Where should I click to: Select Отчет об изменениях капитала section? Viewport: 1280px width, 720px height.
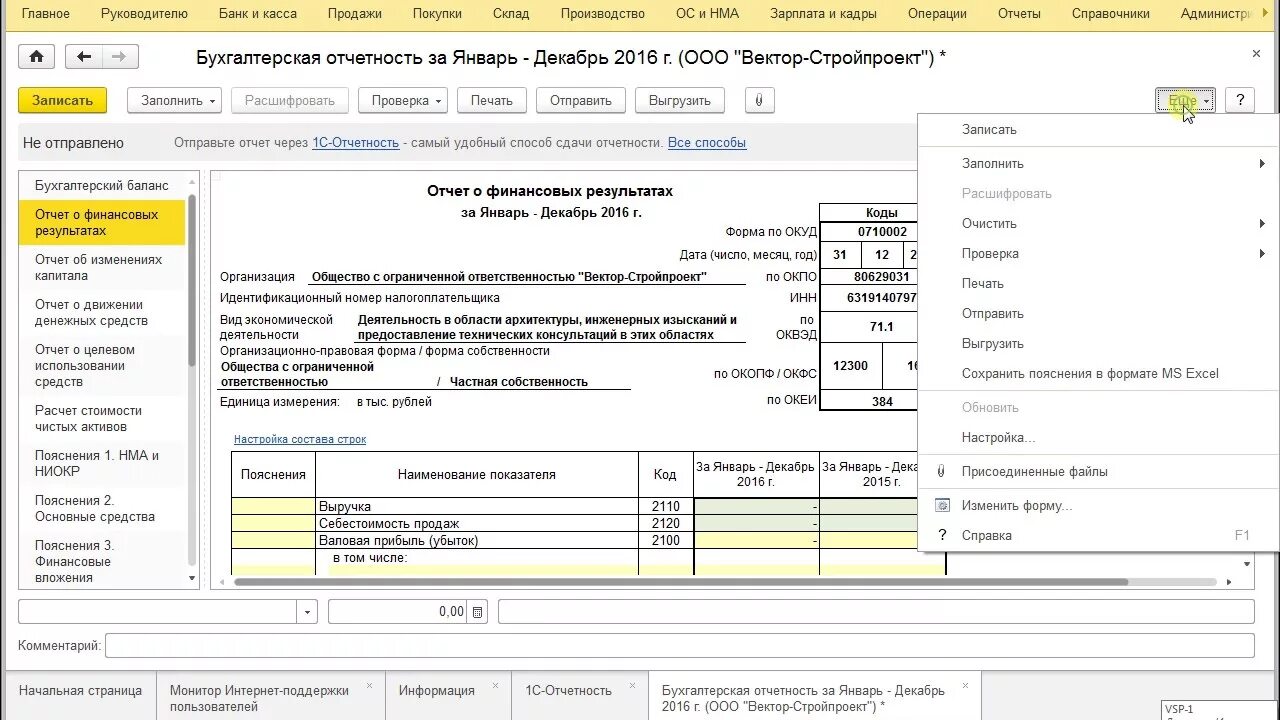tap(102, 267)
